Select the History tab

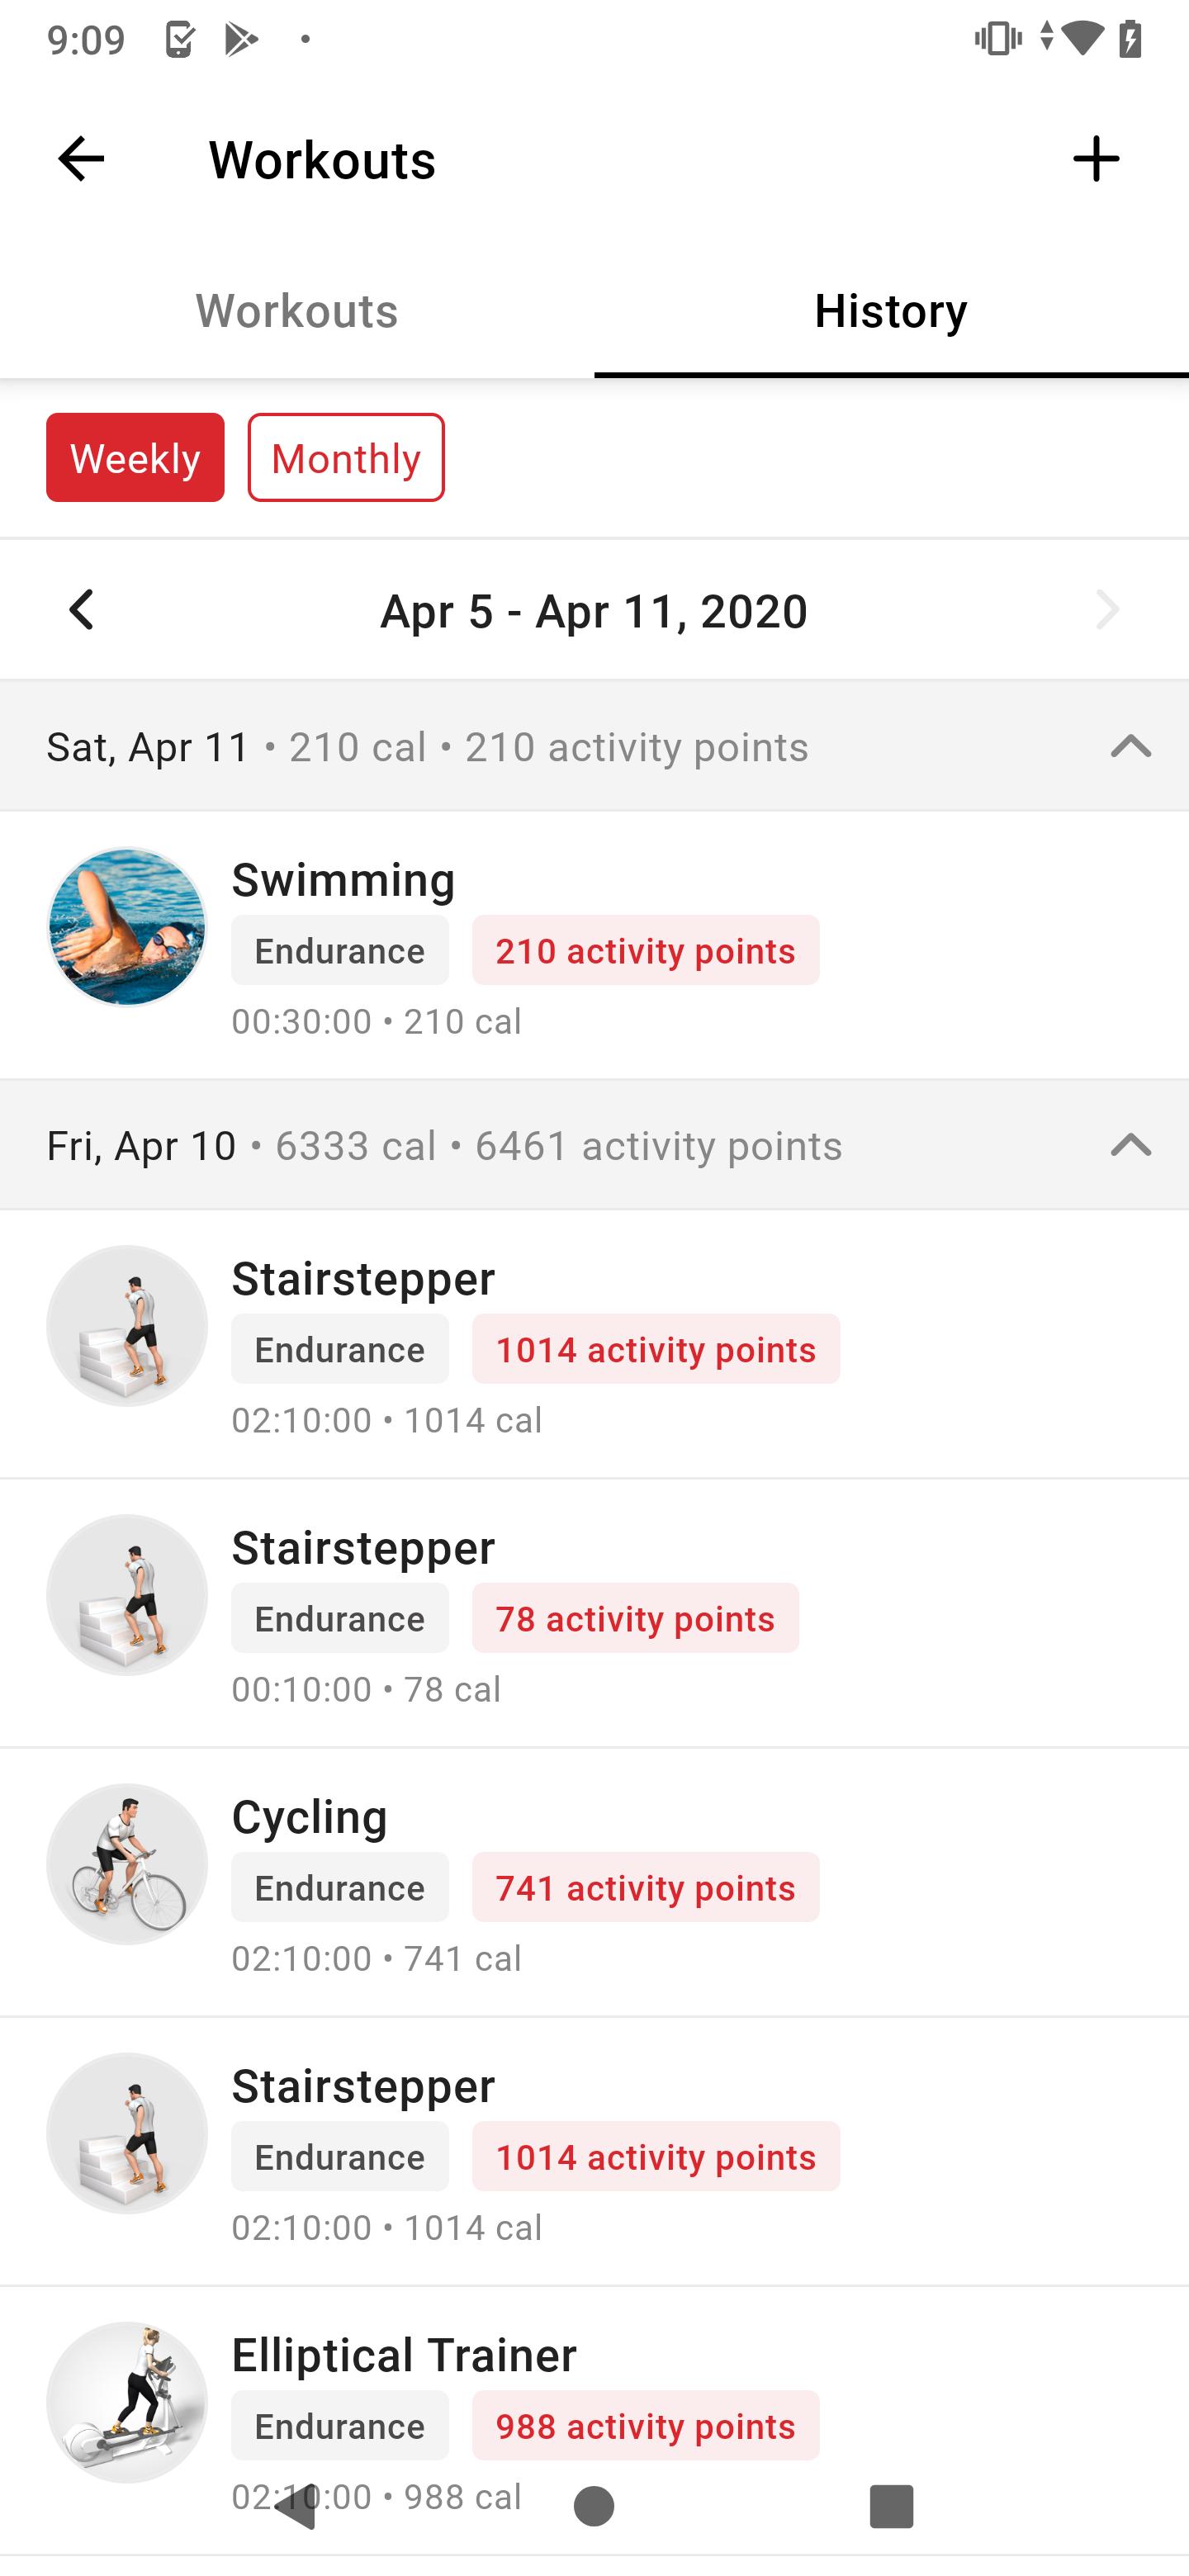tap(891, 311)
